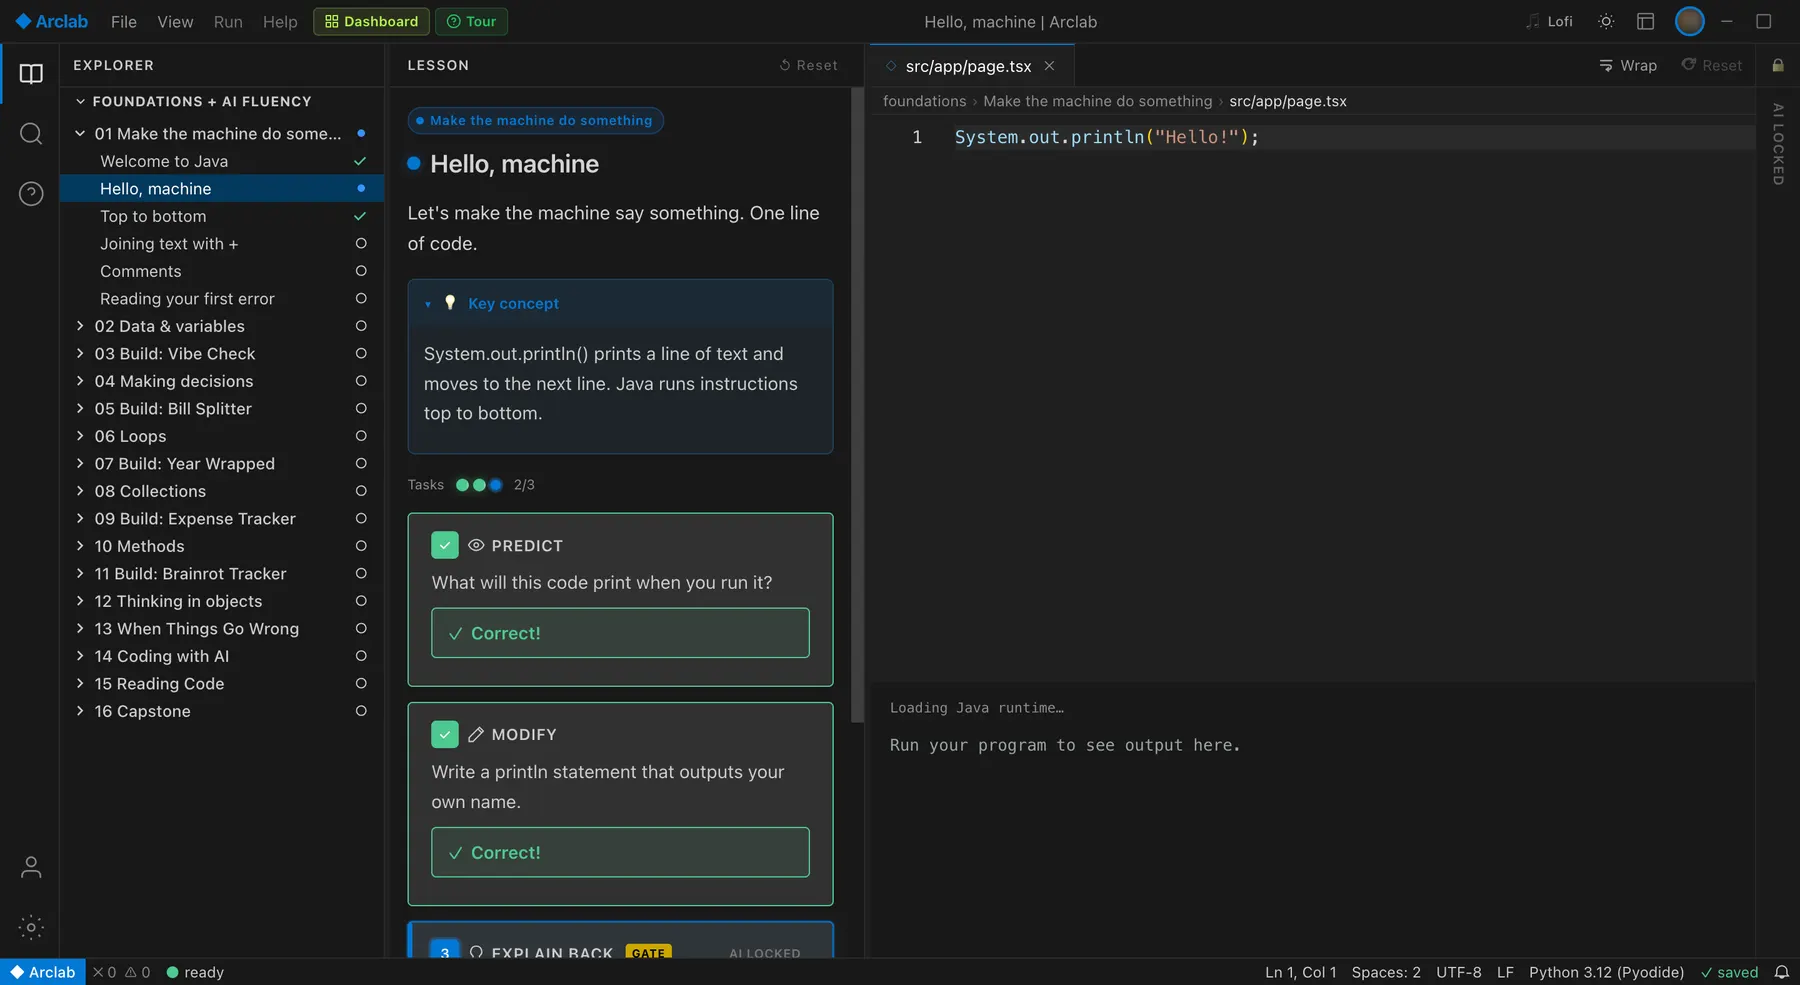The width and height of the screenshot is (1800, 985).
Task: Open the Explorer panel icon in activity bar
Action: [x=31, y=74]
